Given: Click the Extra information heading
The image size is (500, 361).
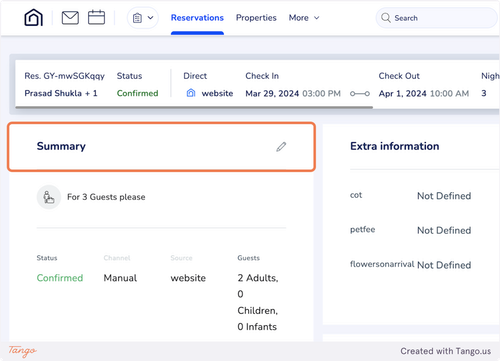Looking at the screenshot, I should point(395,146).
